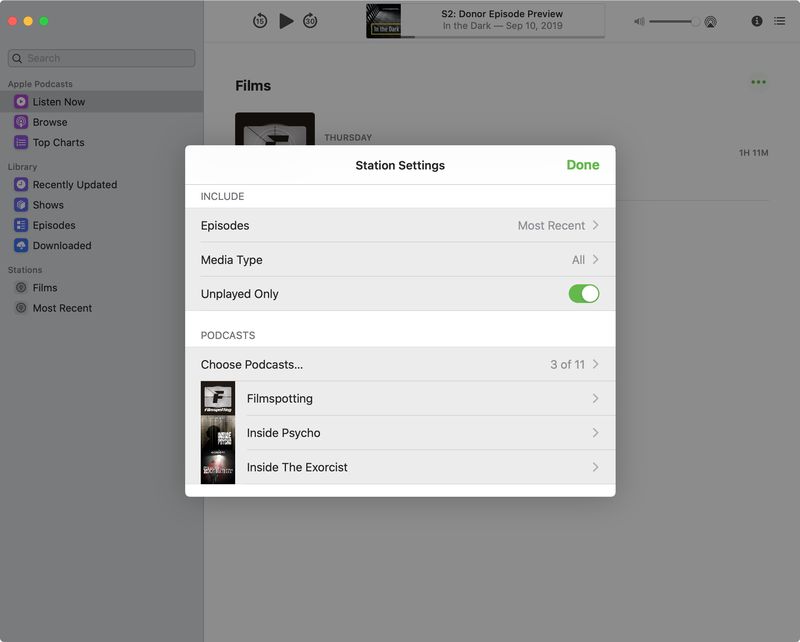The image size is (800, 642).
Task: Open Browse in the sidebar
Action: pyautogui.click(x=102, y=122)
